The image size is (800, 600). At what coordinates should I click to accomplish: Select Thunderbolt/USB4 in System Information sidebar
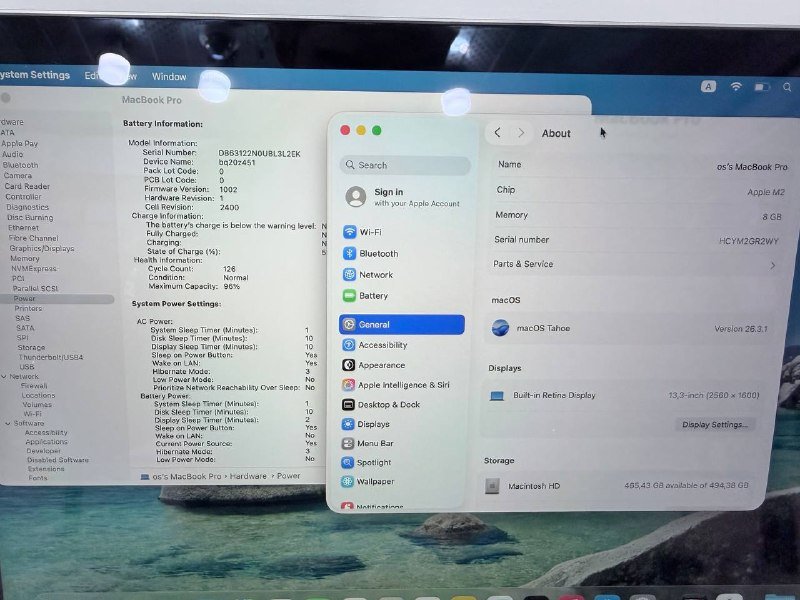(x=51, y=357)
